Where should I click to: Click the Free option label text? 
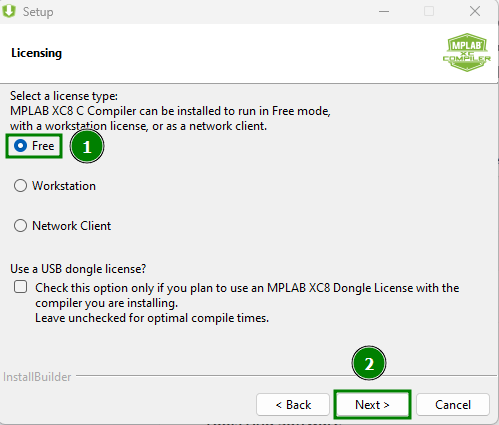pyautogui.click(x=43, y=146)
